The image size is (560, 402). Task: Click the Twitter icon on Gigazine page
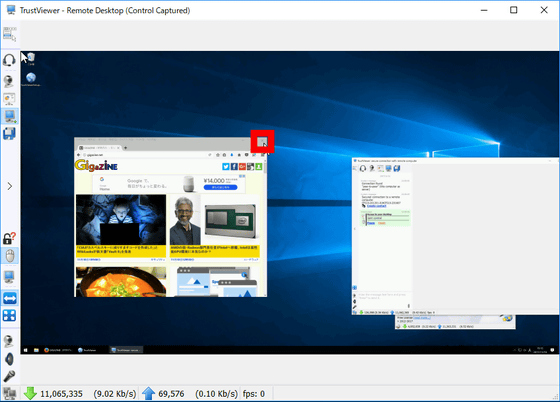coord(226,166)
